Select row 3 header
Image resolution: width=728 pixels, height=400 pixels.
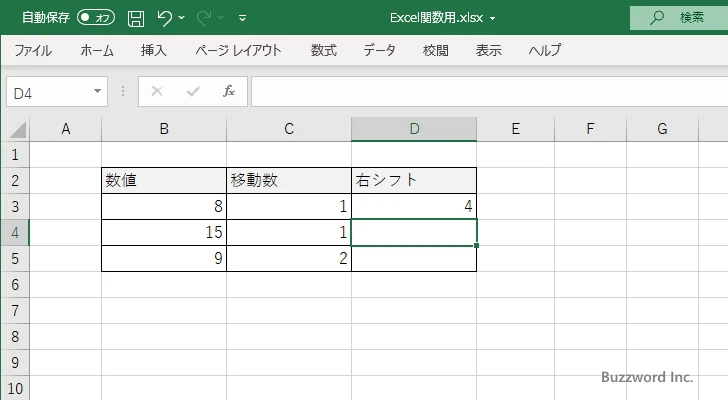[x=14, y=207]
